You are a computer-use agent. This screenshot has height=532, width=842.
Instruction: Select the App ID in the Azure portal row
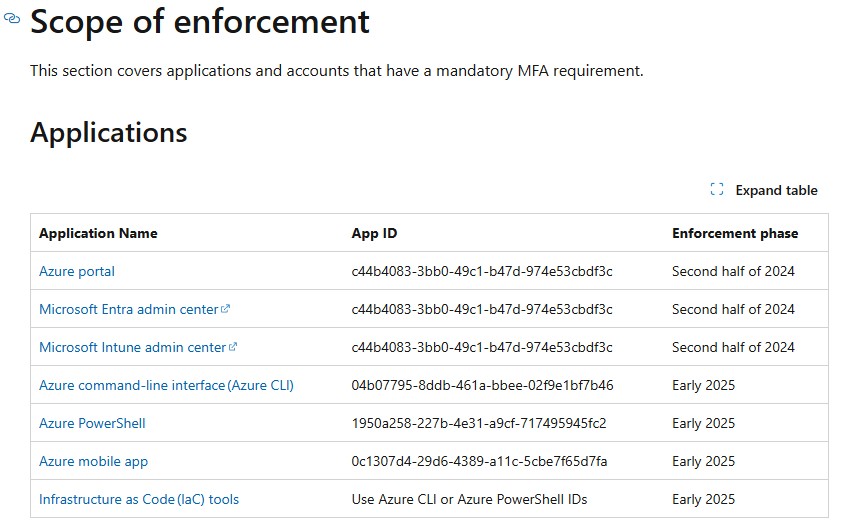point(482,272)
